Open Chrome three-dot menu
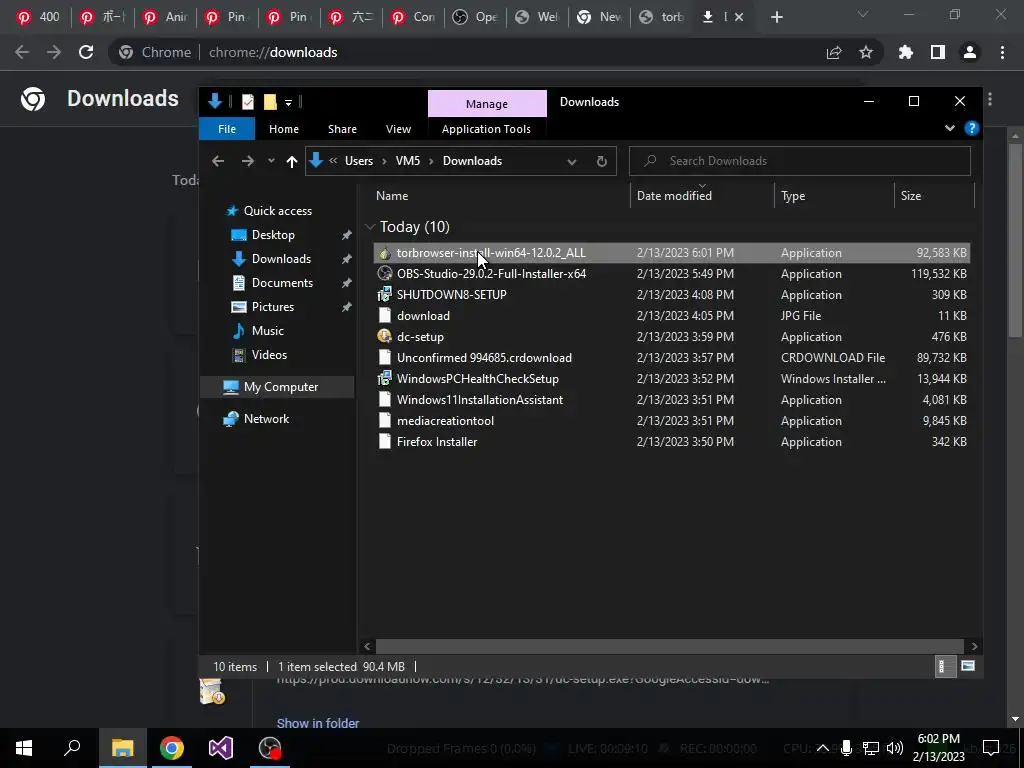 [1002, 52]
